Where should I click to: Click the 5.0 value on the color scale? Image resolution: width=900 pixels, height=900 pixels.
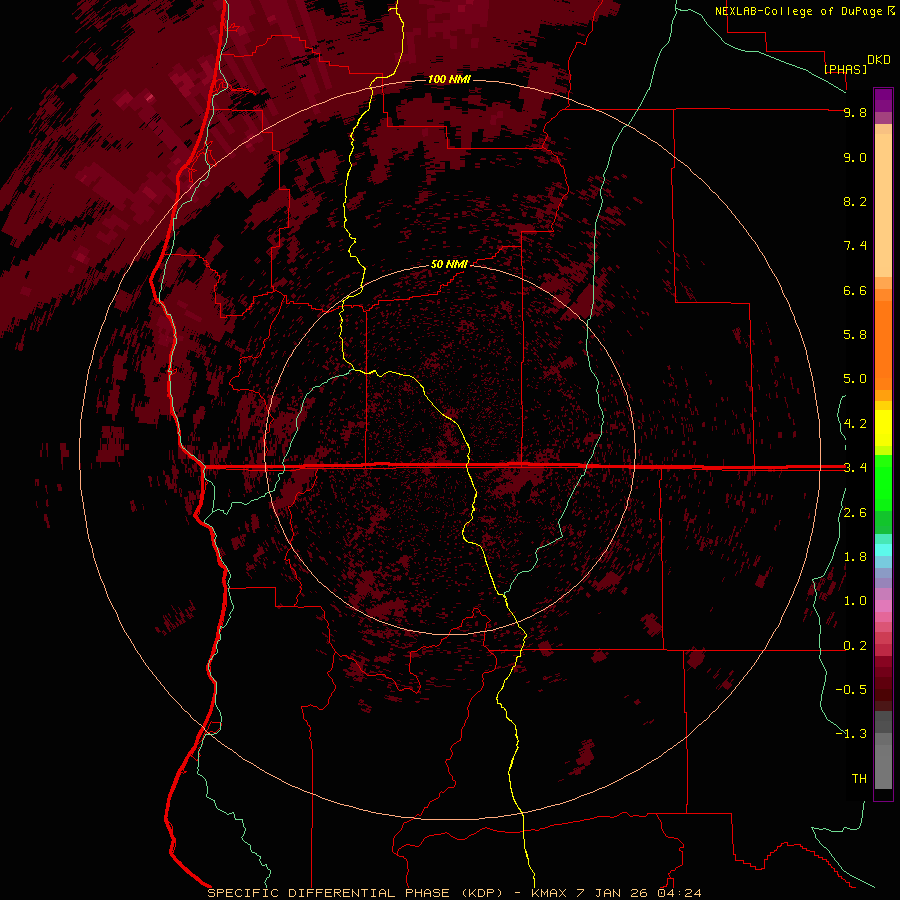(x=855, y=379)
